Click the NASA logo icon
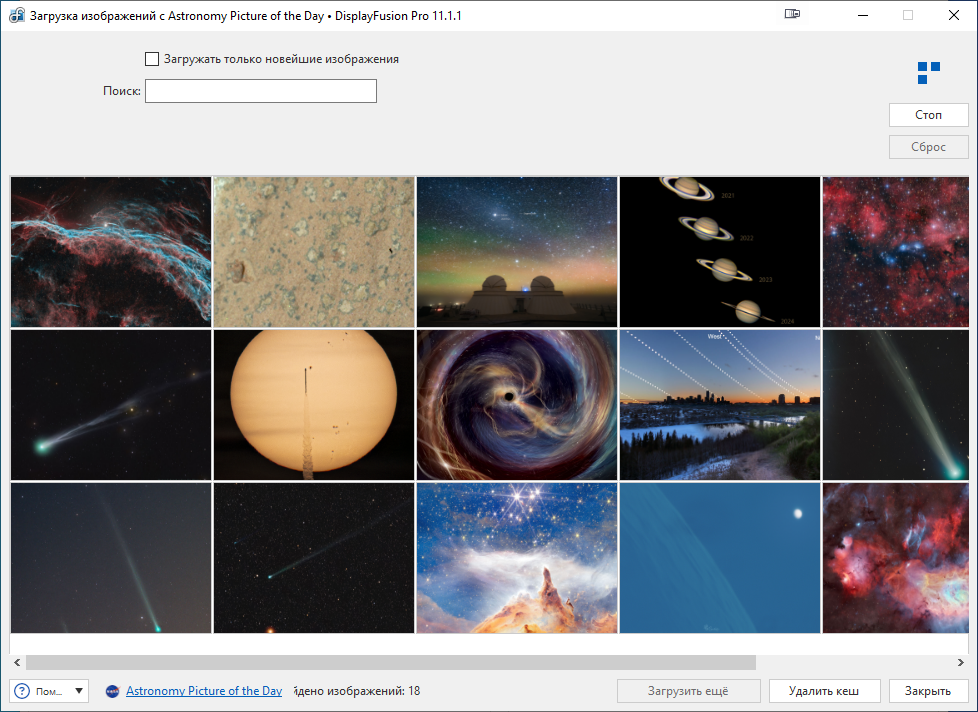The image size is (978, 712). tap(113, 691)
